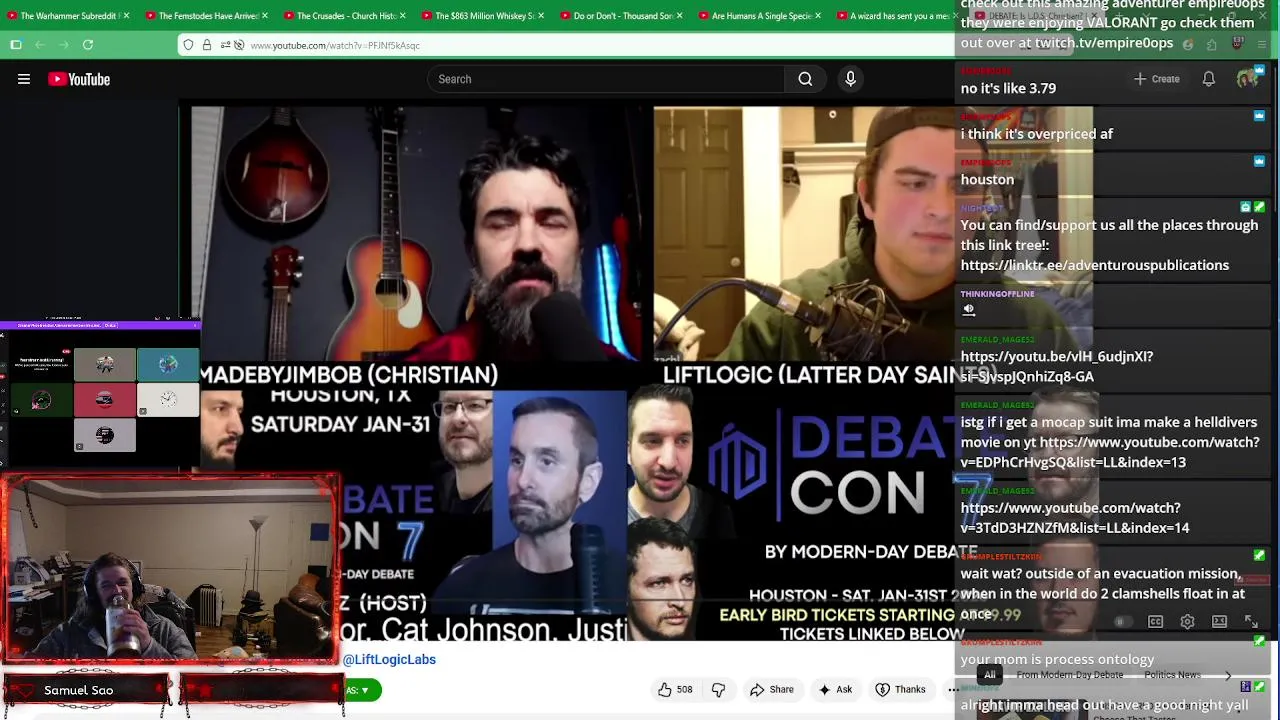Go to the YouTube home logo
The height and width of the screenshot is (720, 1280).
coord(79,79)
